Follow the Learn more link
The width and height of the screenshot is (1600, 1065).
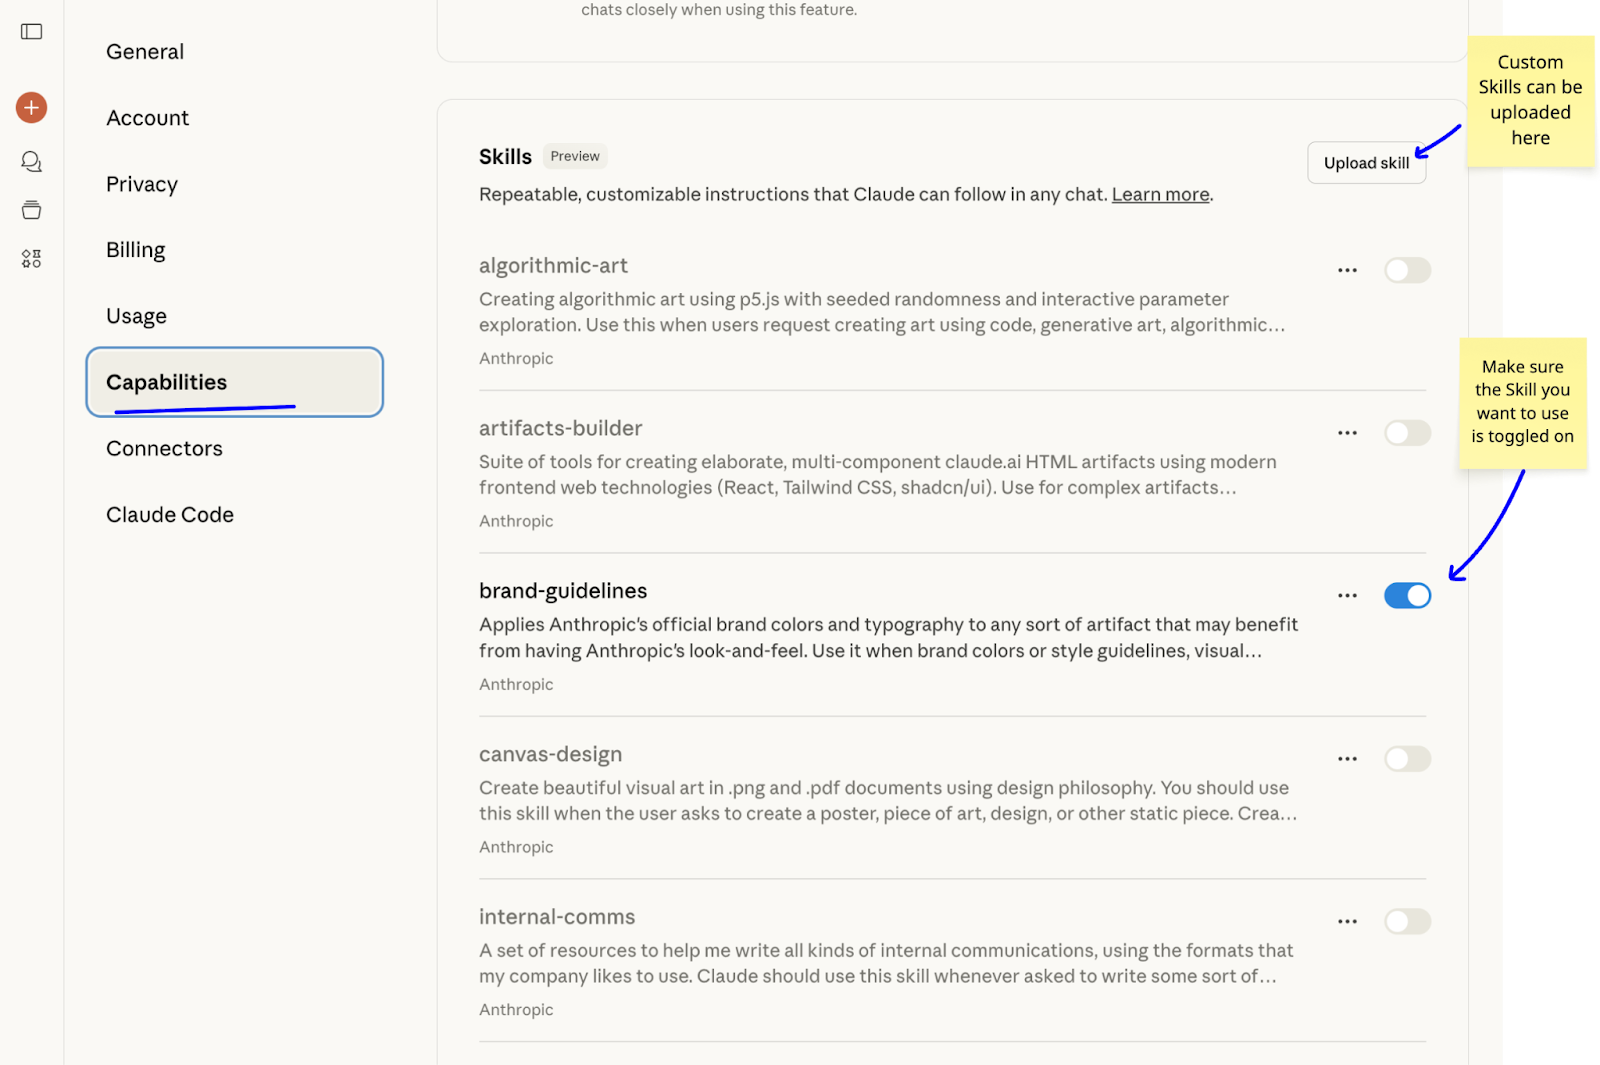(1160, 195)
